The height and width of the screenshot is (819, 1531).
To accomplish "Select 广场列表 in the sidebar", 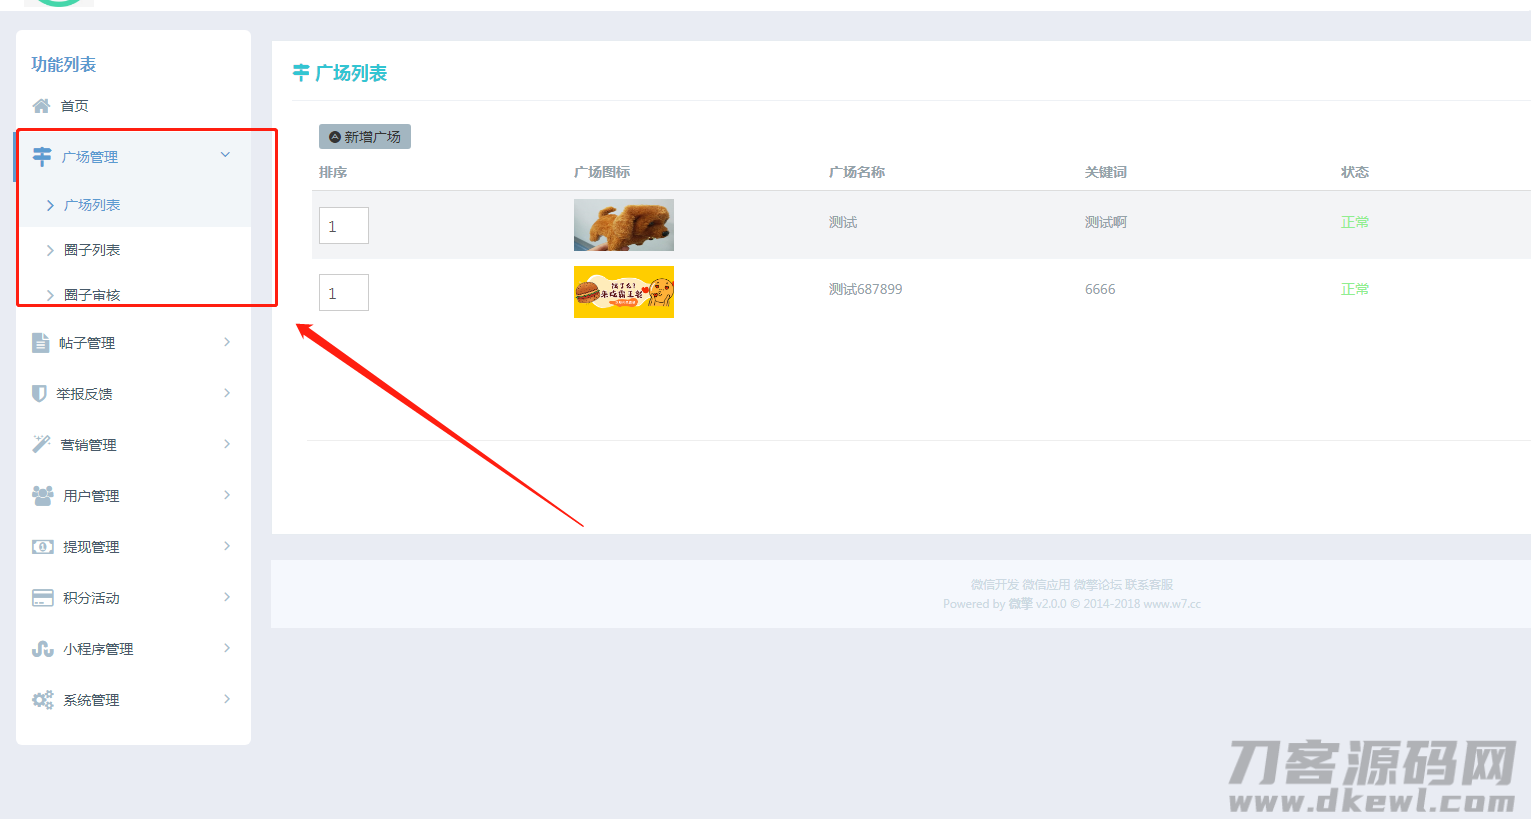I will pyautogui.click(x=92, y=205).
